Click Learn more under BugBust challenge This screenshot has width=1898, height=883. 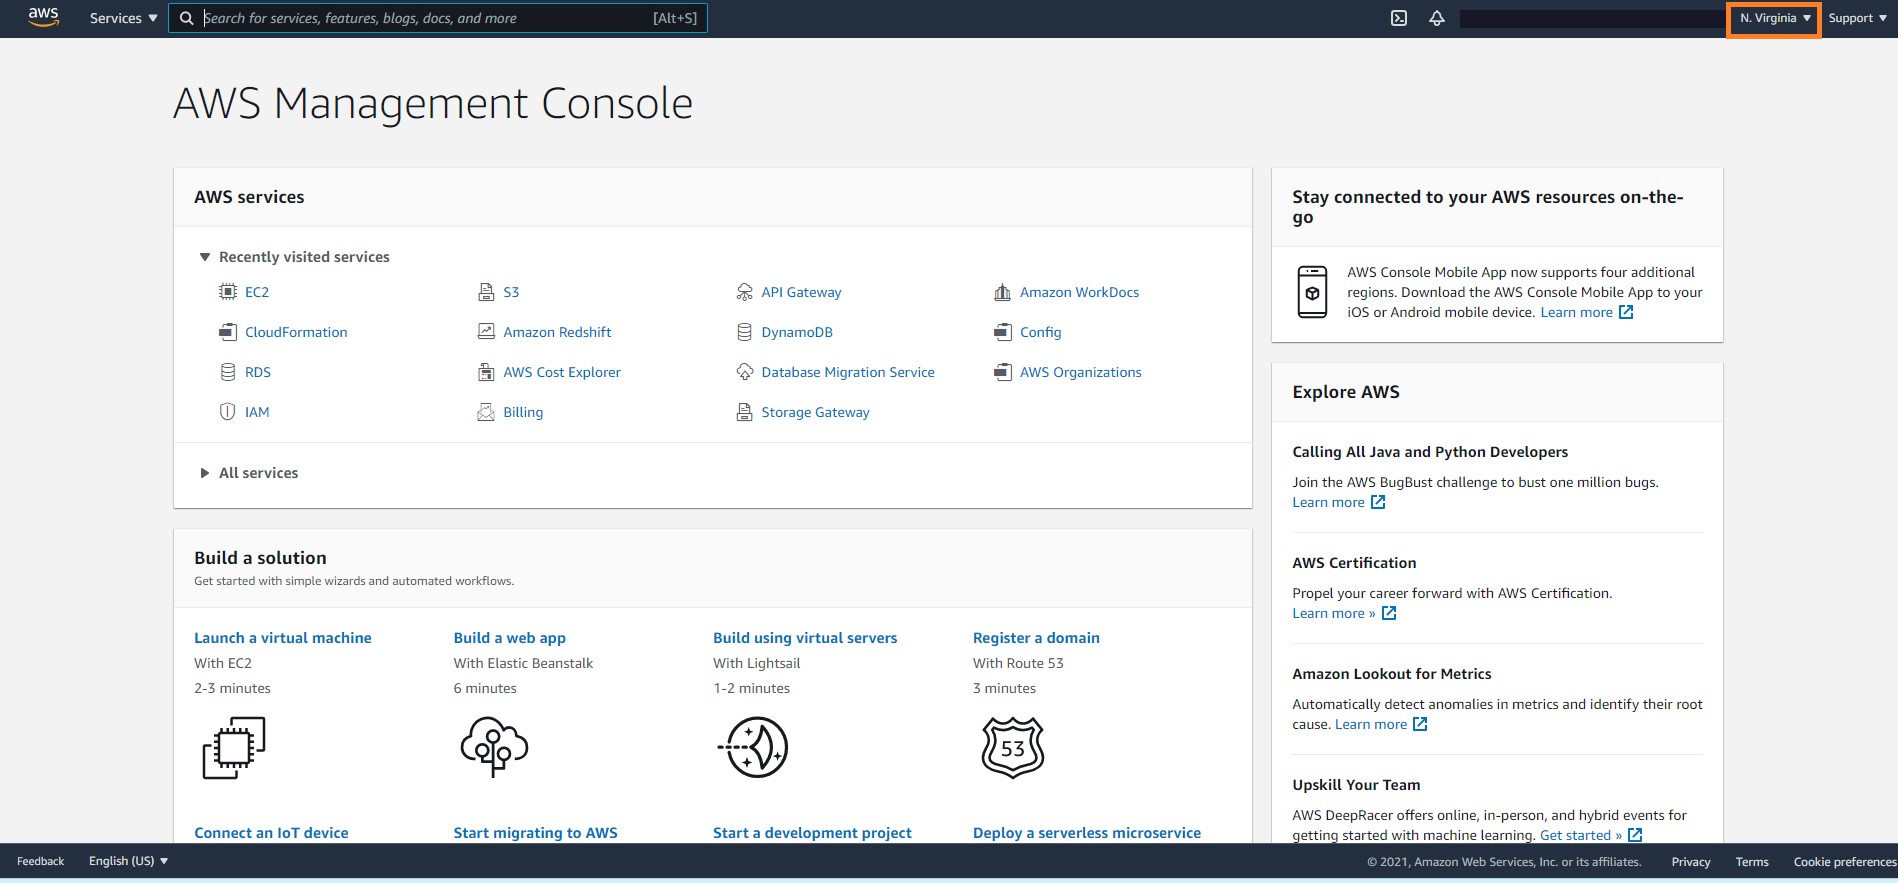pyautogui.click(x=1338, y=502)
